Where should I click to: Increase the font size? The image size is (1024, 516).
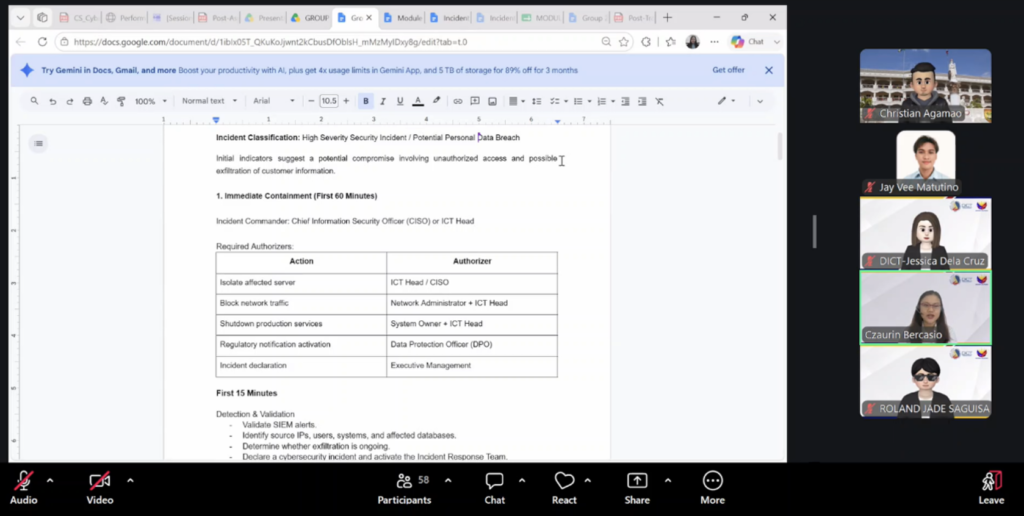[346, 101]
